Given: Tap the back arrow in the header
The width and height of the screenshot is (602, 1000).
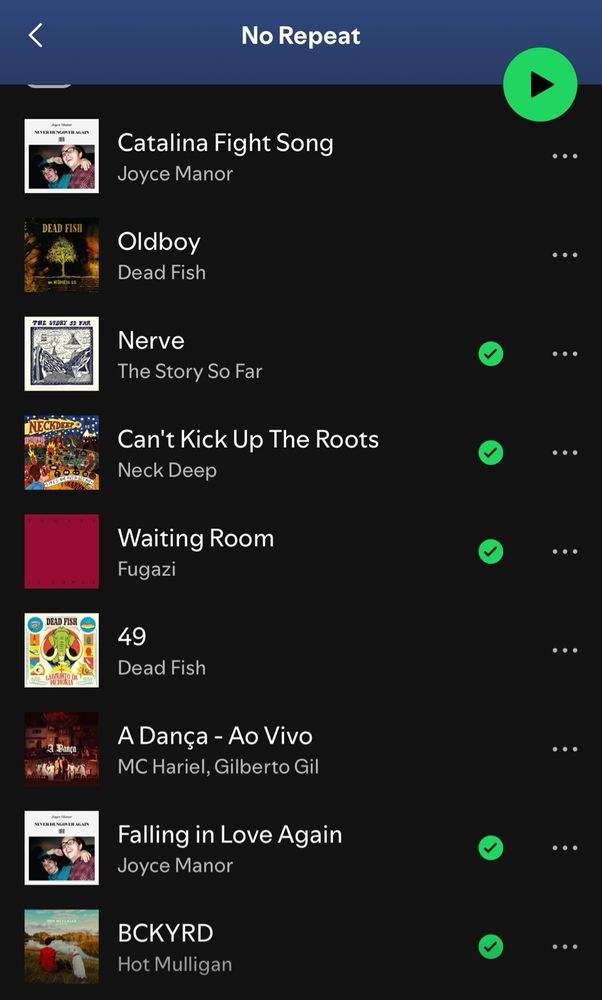Looking at the screenshot, I should pos(36,35).
